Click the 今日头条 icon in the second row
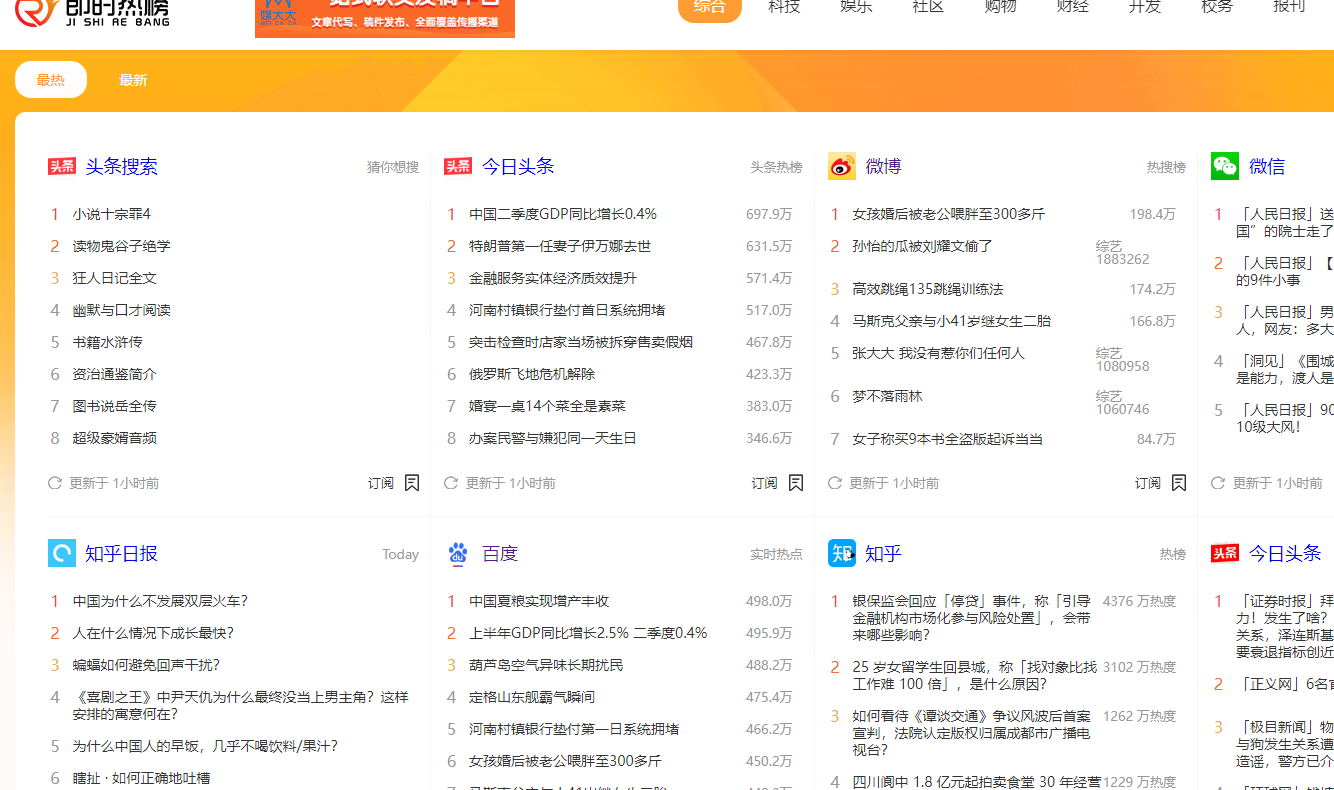Screen dimensions: 1334x790 pyautogui.click(x=1225, y=553)
